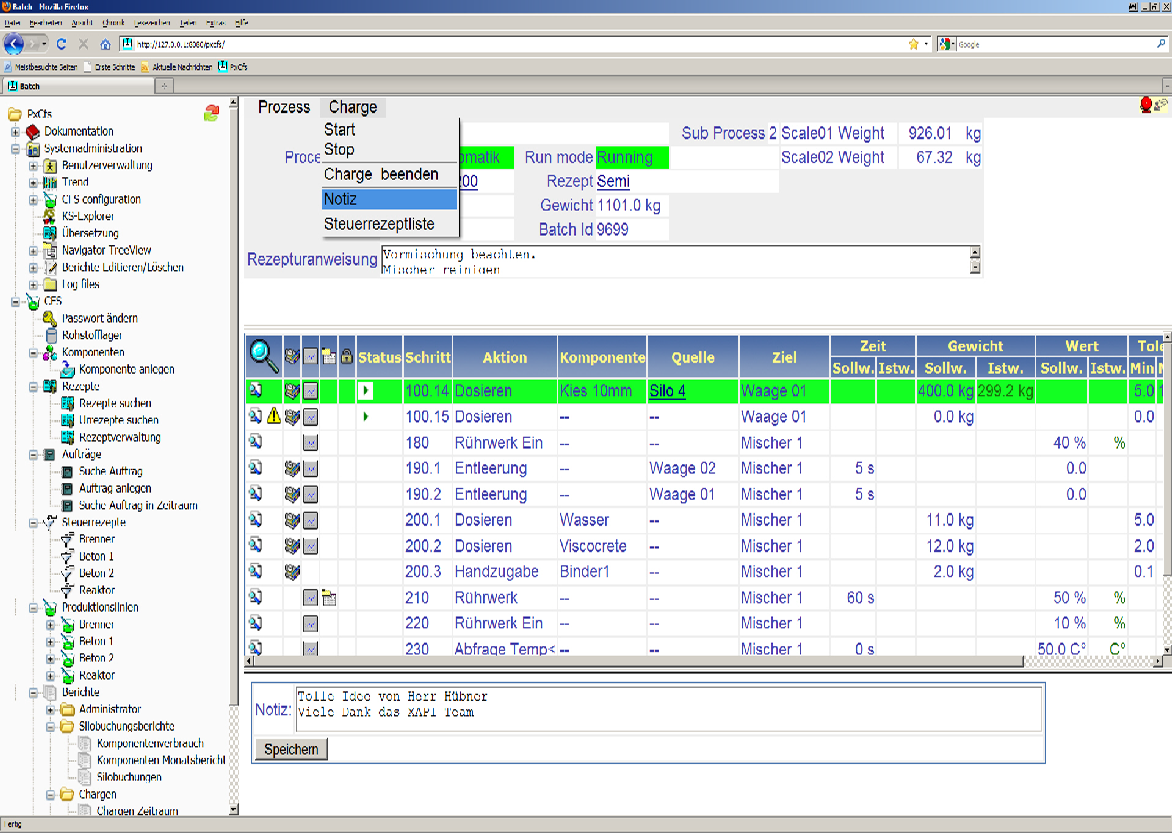Open the detail icon for step 200.3 Handzugabe
The height and width of the screenshot is (833, 1172).
point(255,572)
